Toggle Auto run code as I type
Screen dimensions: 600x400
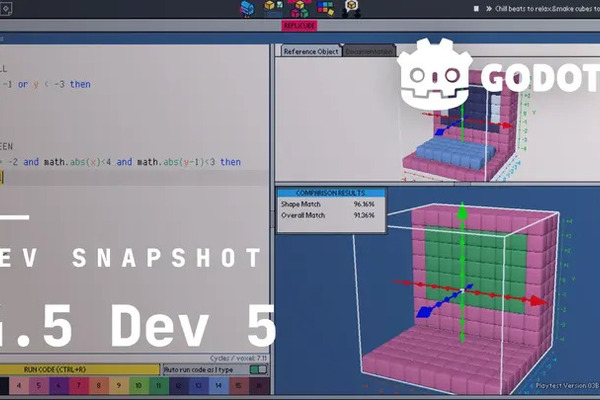[259, 369]
